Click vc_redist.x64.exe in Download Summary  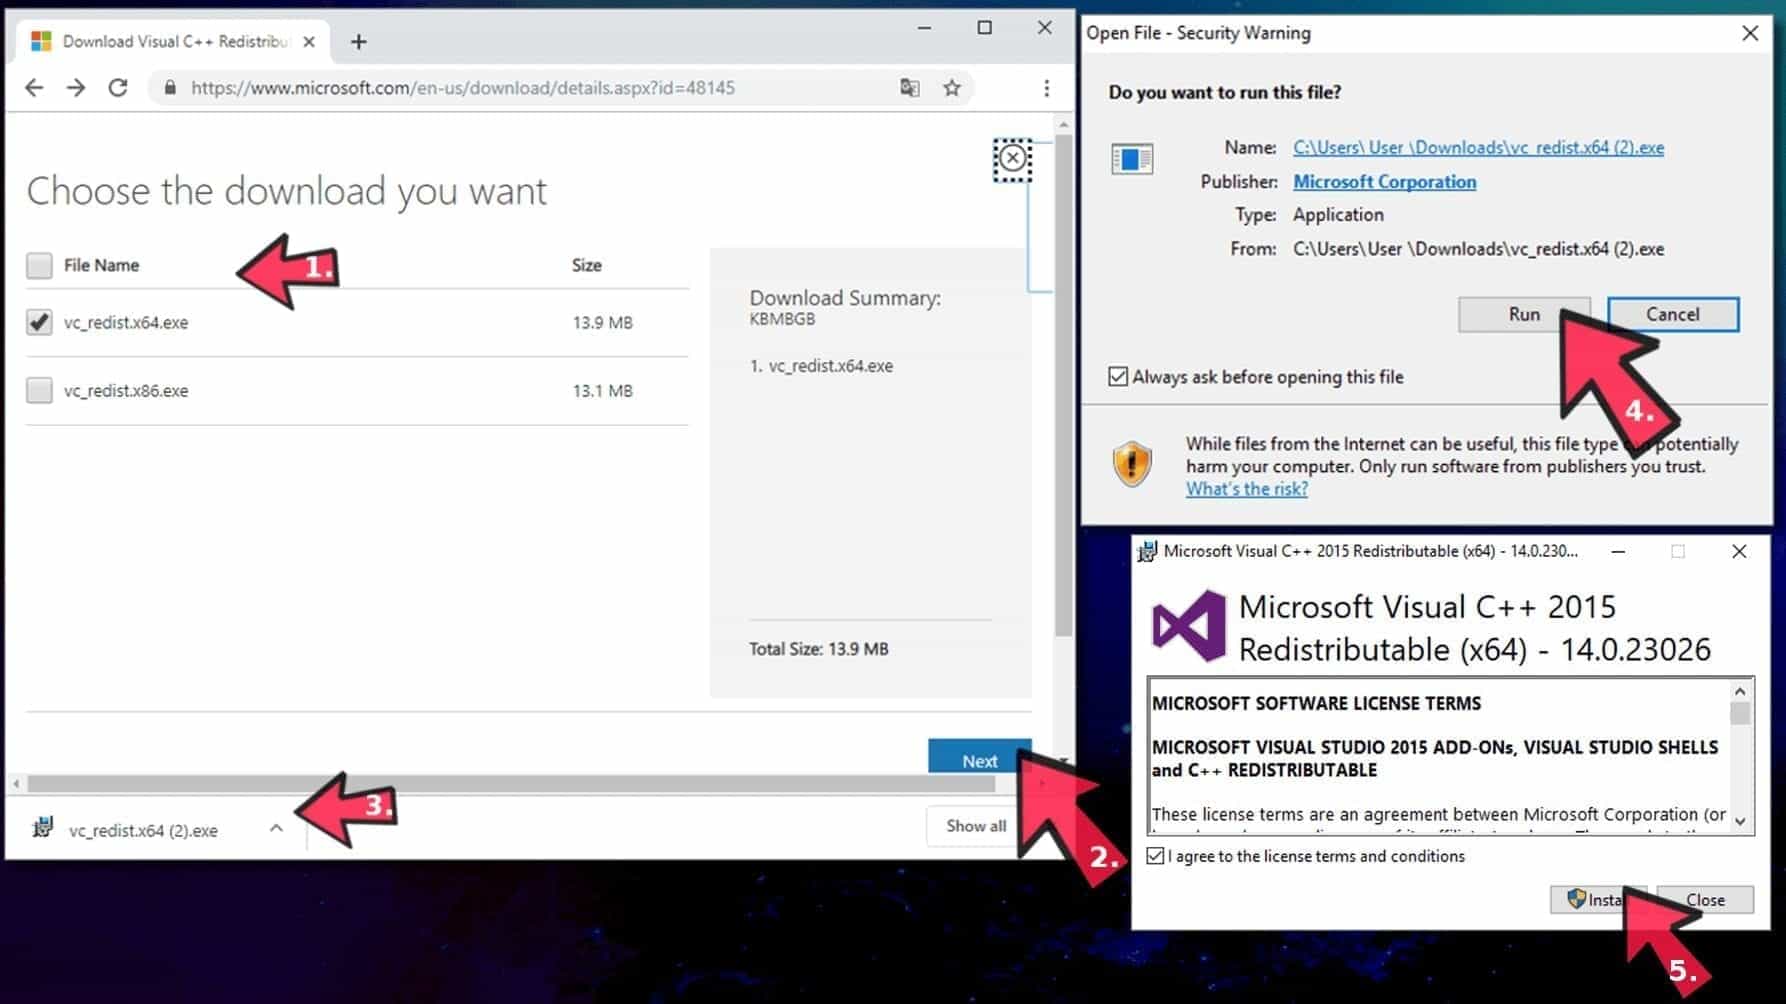click(x=830, y=366)
